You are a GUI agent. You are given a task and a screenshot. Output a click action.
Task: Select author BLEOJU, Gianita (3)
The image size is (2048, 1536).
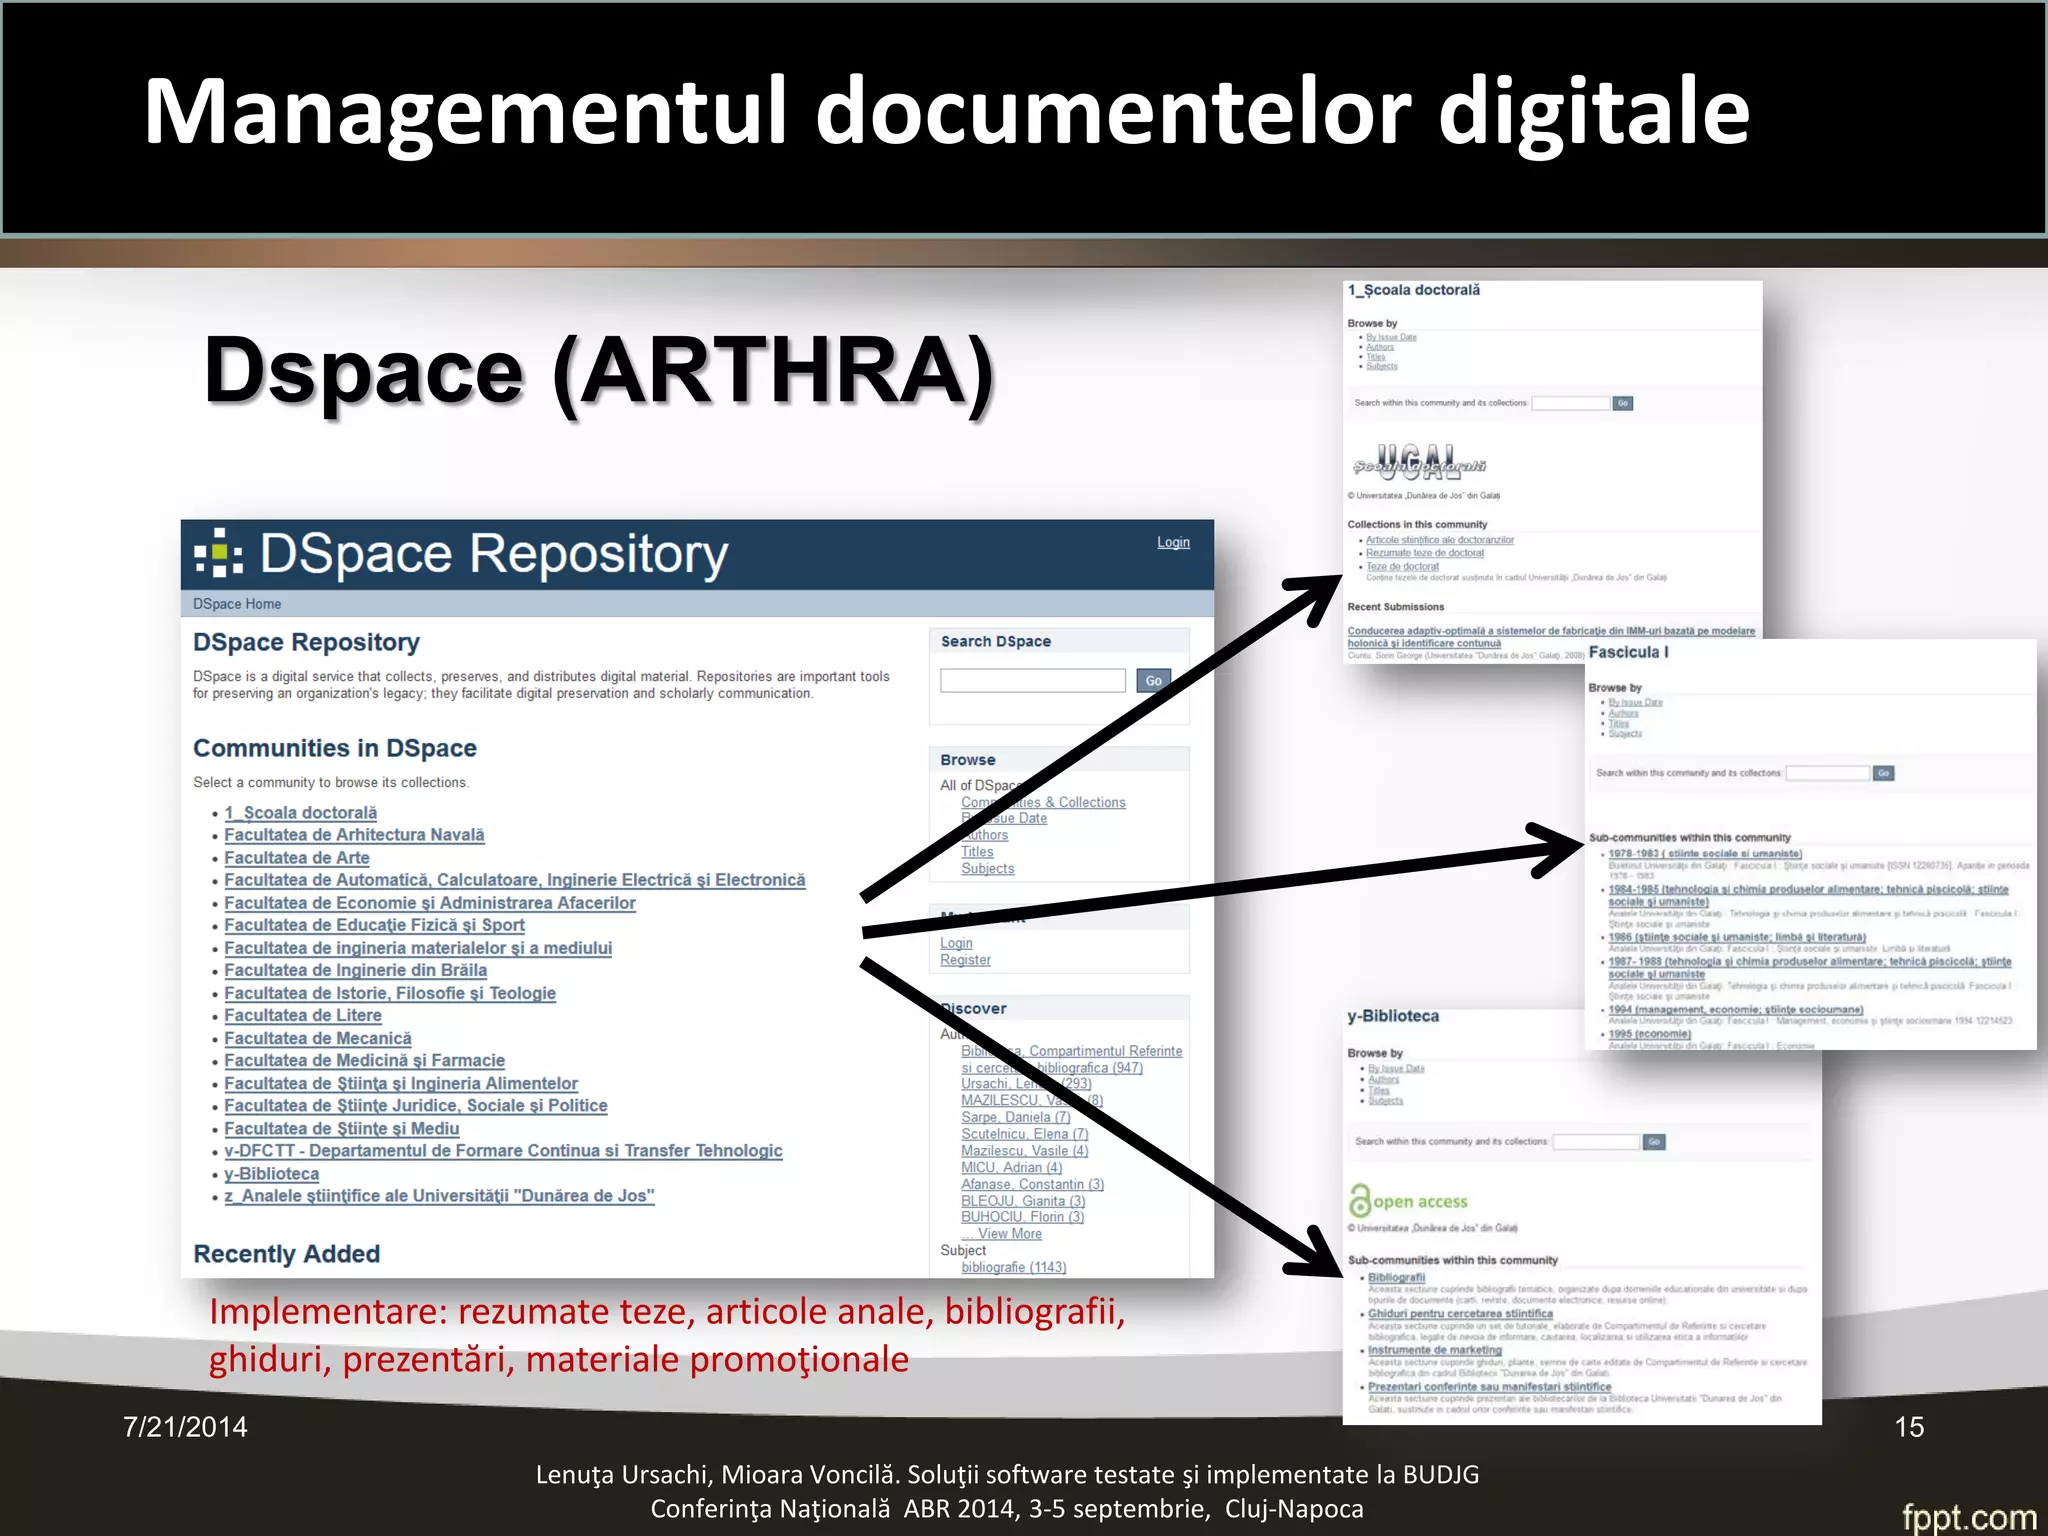tap(1023, 1201)
